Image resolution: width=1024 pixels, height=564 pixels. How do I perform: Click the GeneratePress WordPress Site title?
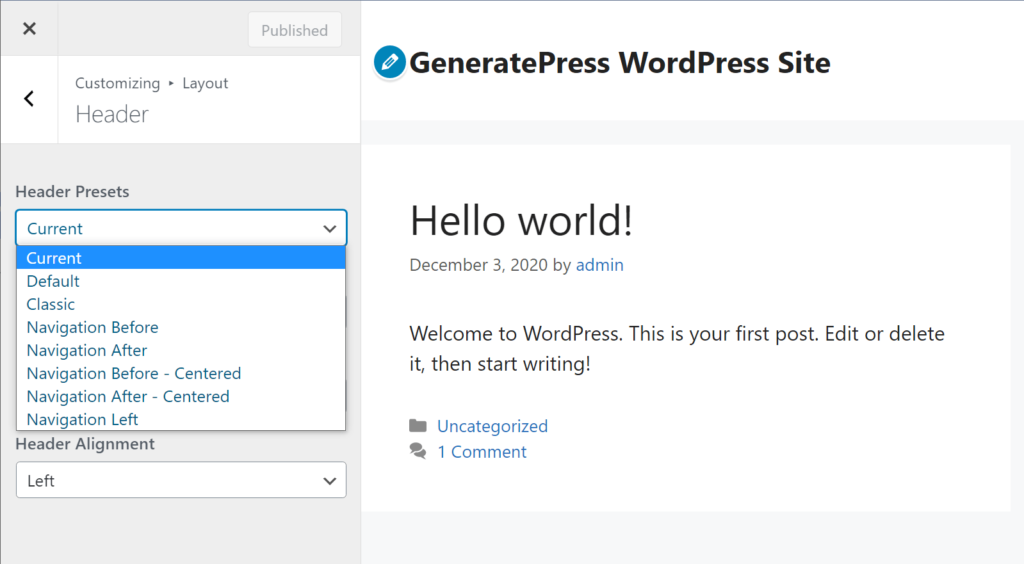click(x=620, y=63)
